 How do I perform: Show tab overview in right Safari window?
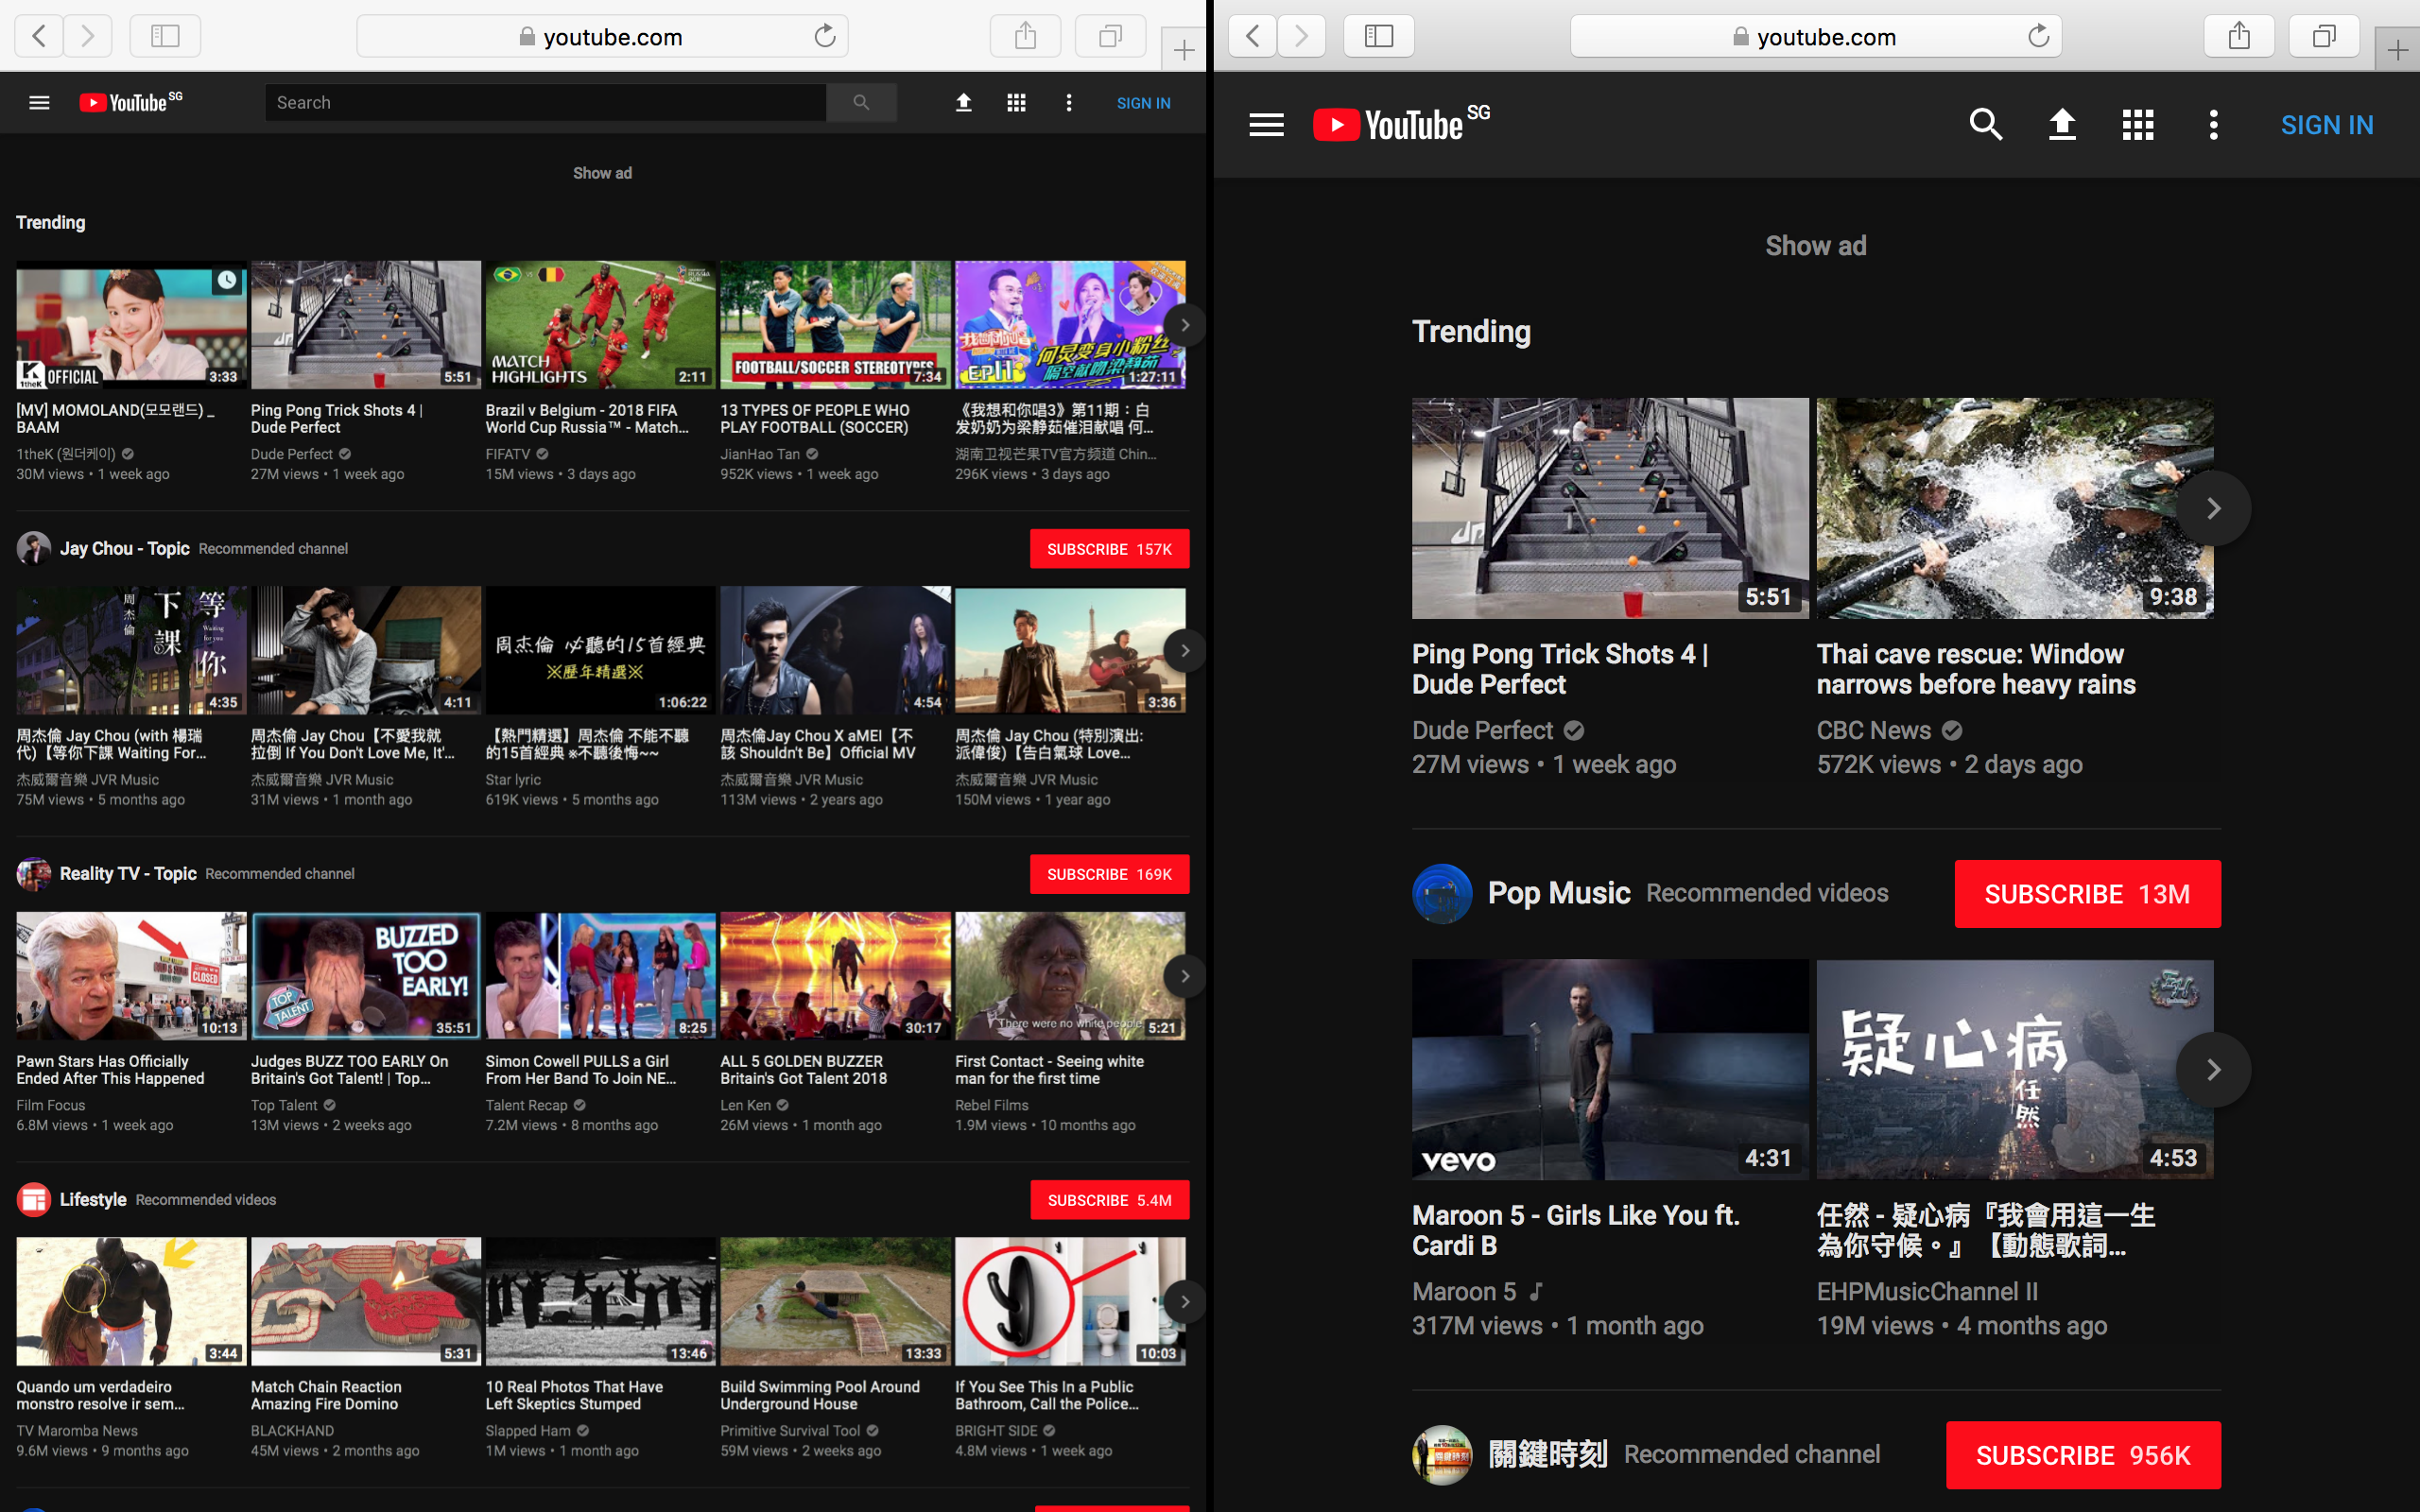[2324, 37]
